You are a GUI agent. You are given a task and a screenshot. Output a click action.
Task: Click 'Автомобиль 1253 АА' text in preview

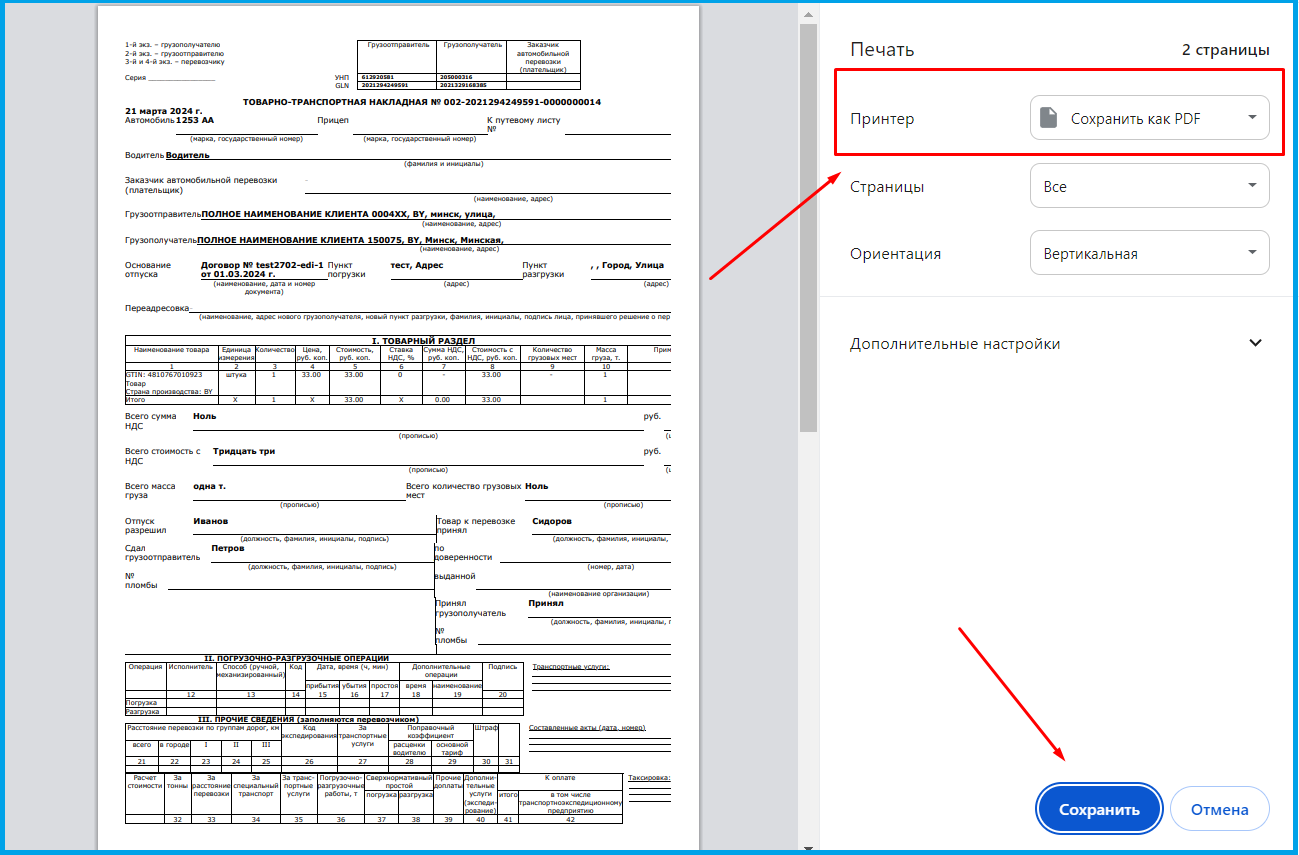coord(169,119)
